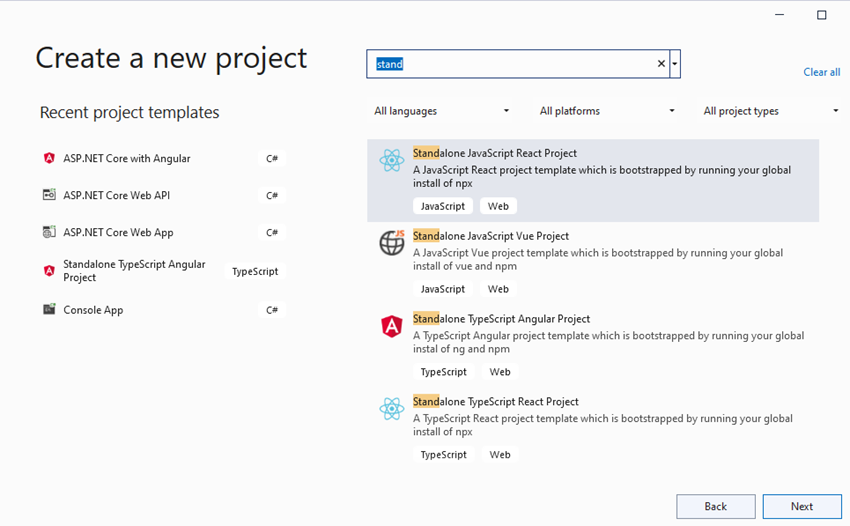Viewport: 850px width, 526px height.
Task: Click the React icon of TypeScript React Project
Action: [x=391, y=408]
